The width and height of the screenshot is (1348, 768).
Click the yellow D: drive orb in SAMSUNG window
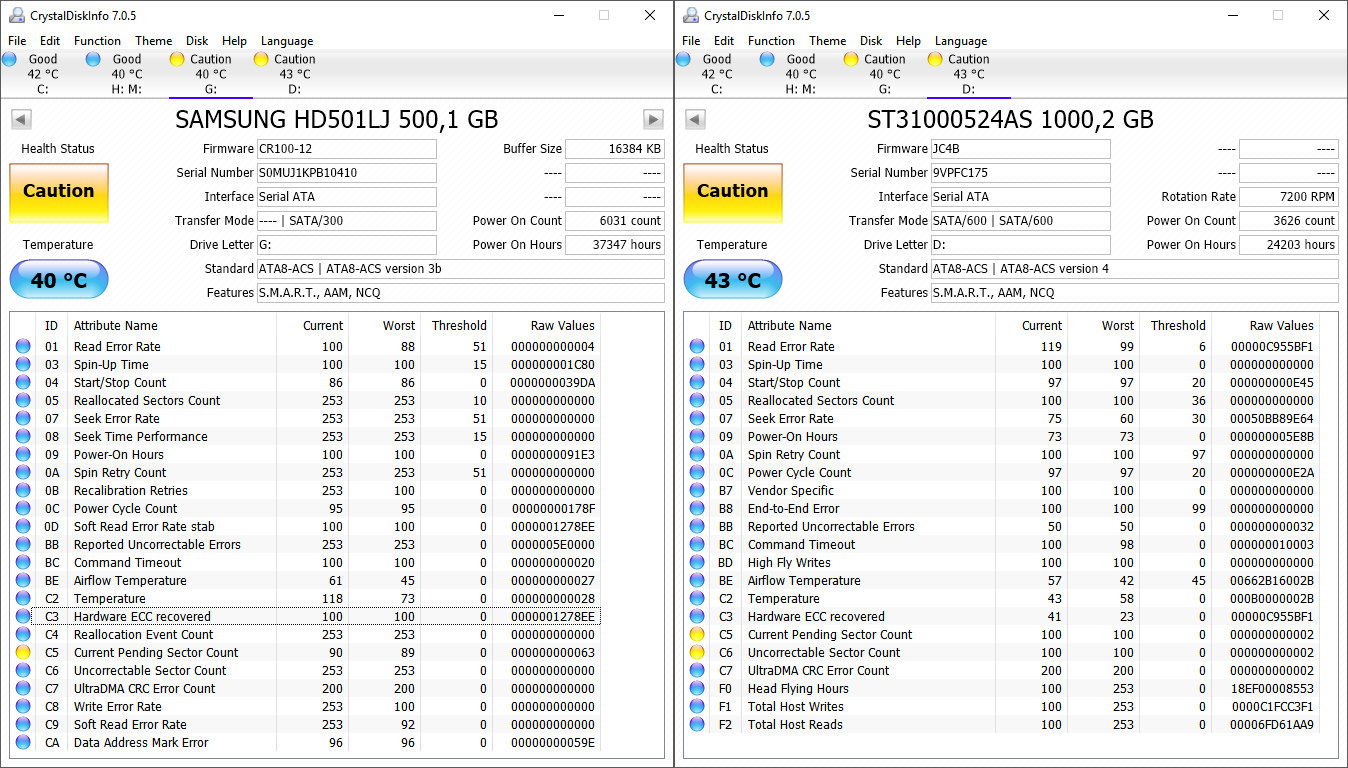(261, 59)
